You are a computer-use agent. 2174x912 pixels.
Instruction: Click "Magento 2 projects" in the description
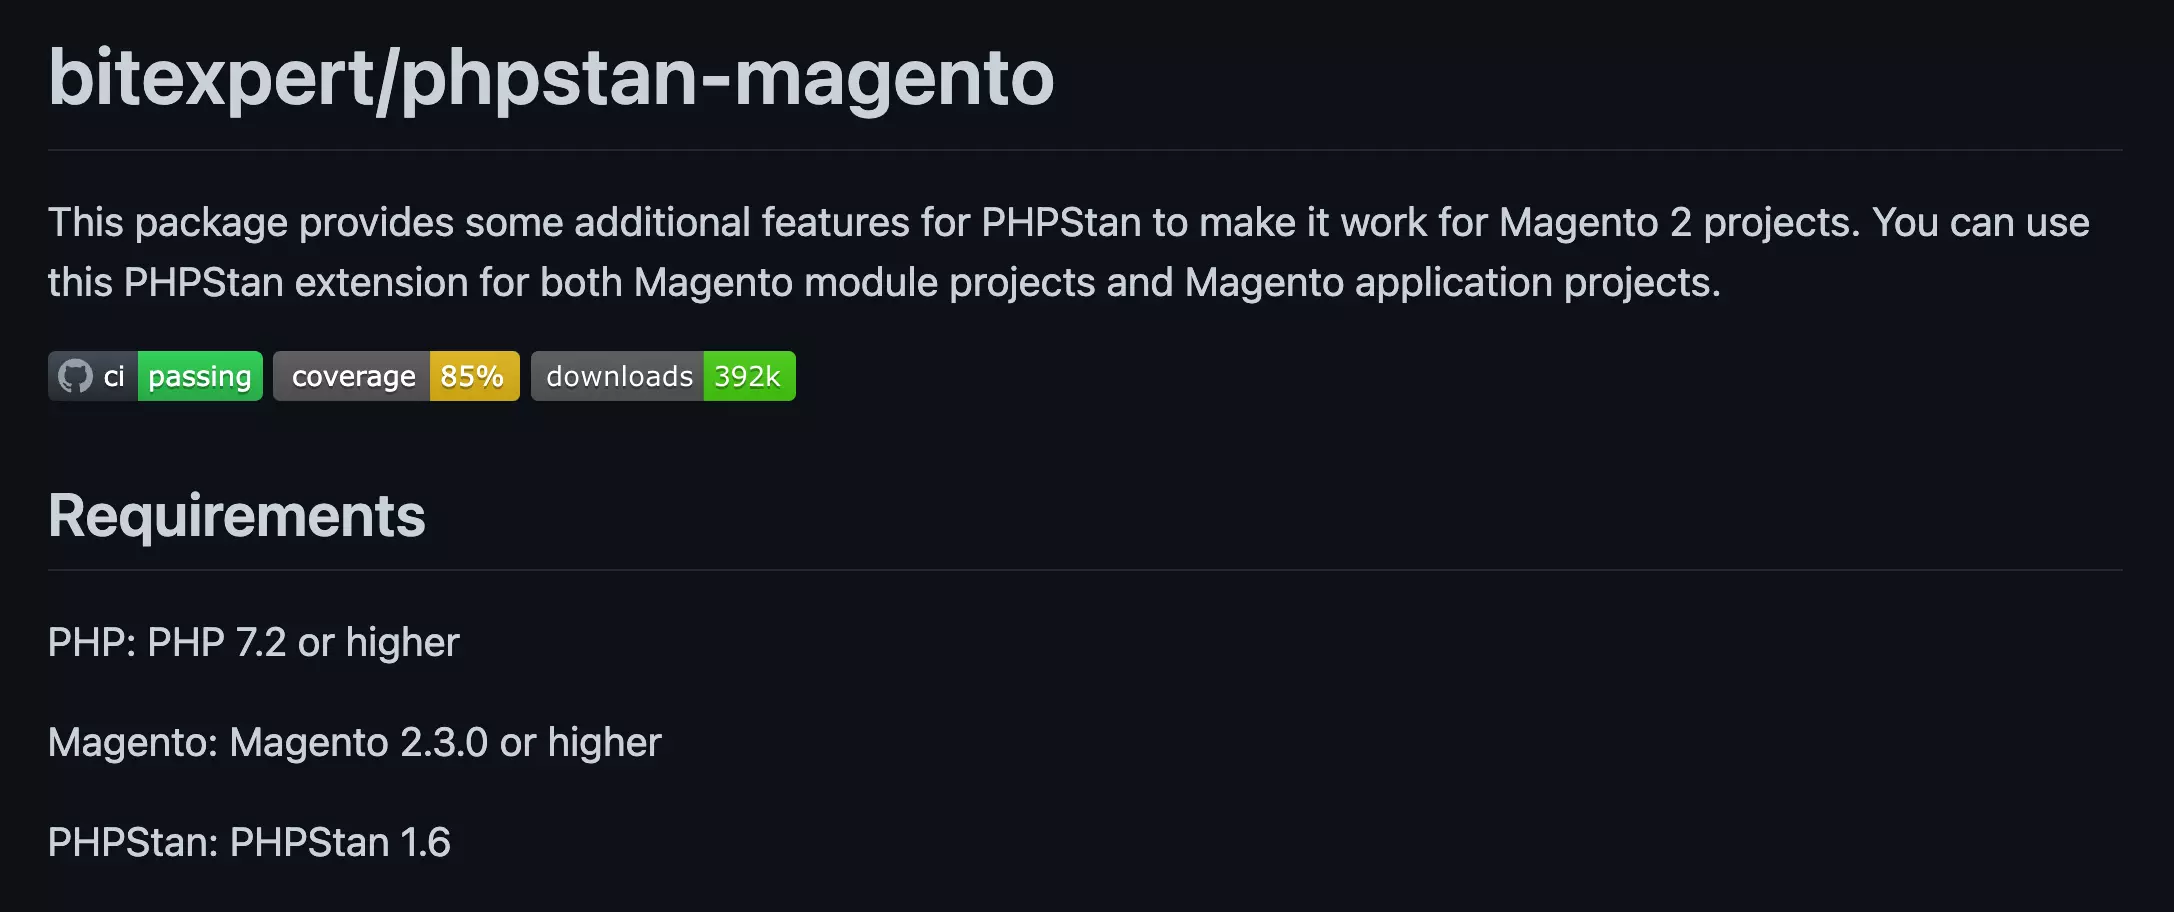tap(1678, 222)
